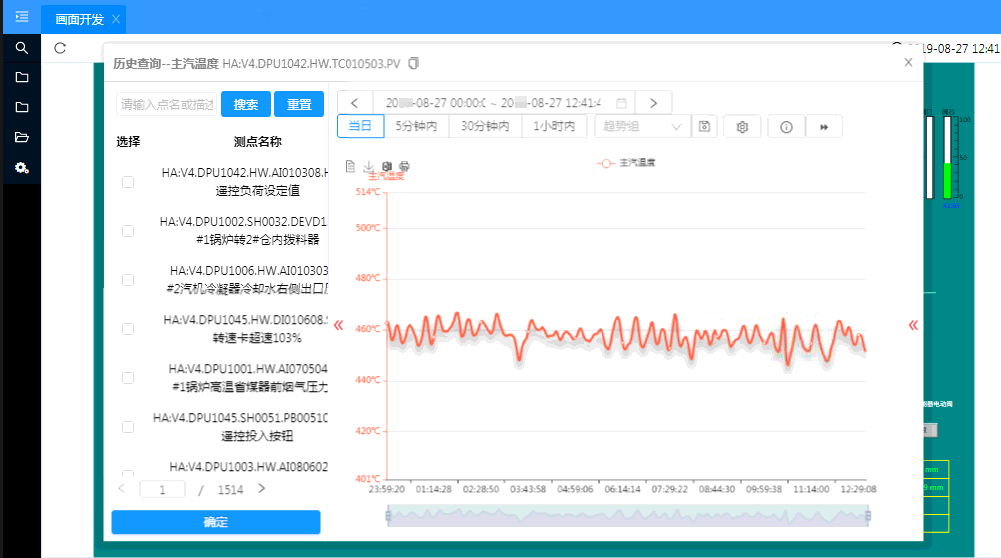Viewport: 1001px width, 558px height.
Task: Close the 画面开发 tab
Action: point(116,19)
